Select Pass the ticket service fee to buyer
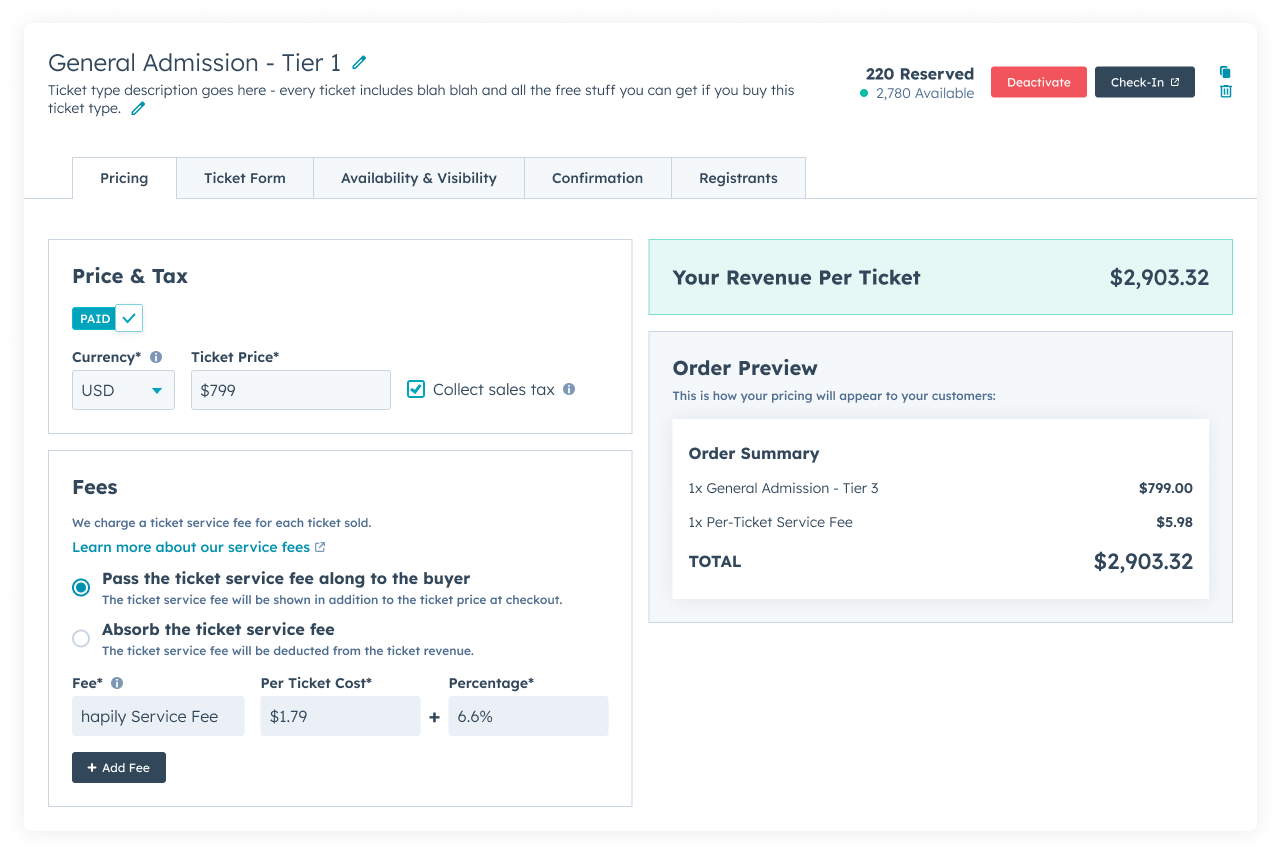1281x856 pixels. click(x=81, y=587)
